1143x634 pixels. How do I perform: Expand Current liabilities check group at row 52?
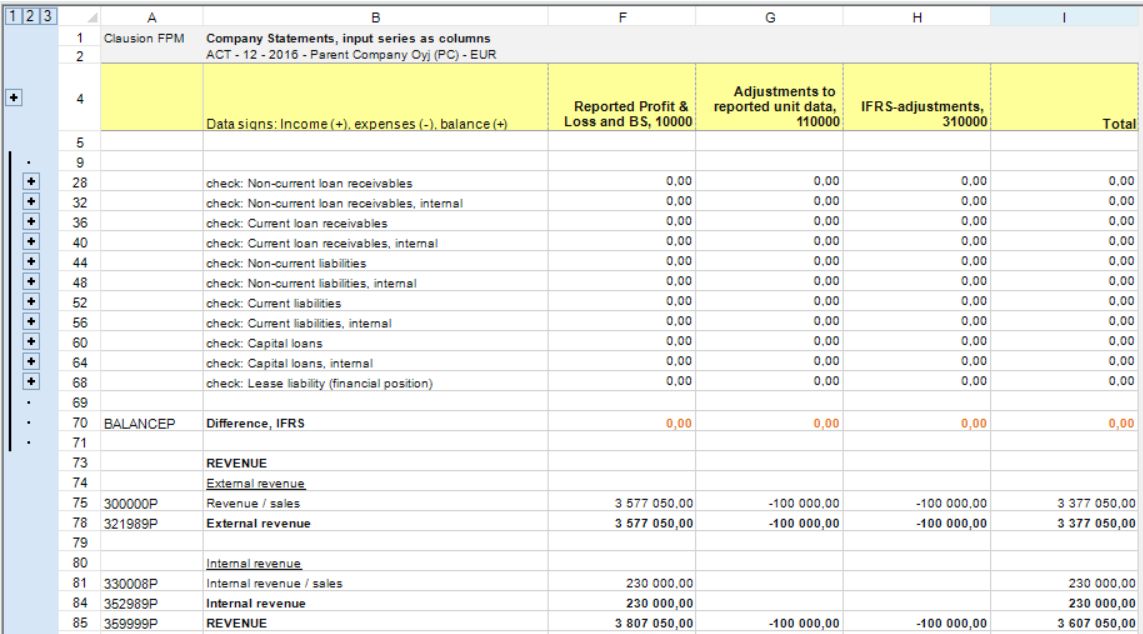pyautogui.click(x=31, y=302)
